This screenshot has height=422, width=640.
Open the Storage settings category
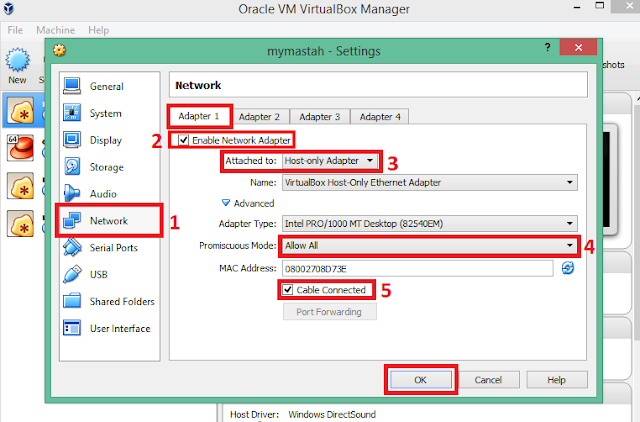point(109,167)
